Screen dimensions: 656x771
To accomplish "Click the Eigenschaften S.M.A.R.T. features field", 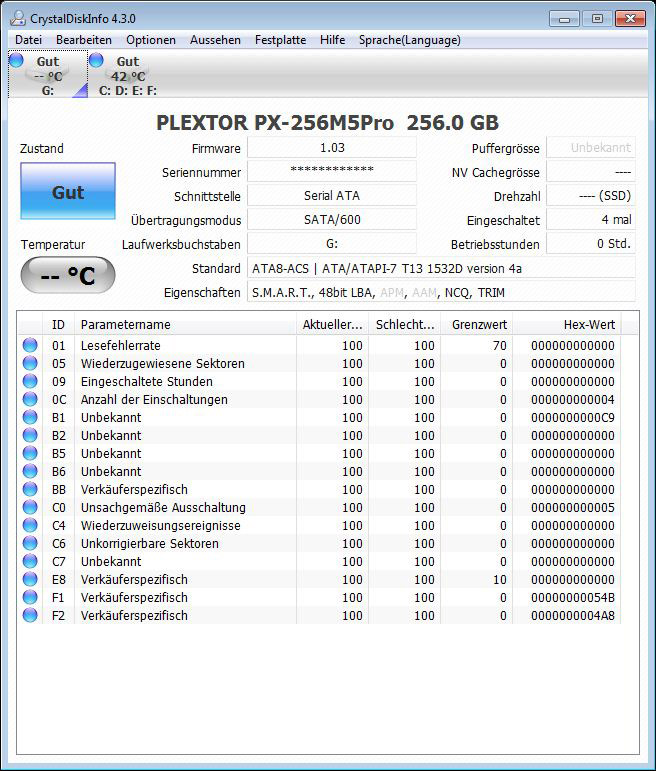I will (441, 293).
